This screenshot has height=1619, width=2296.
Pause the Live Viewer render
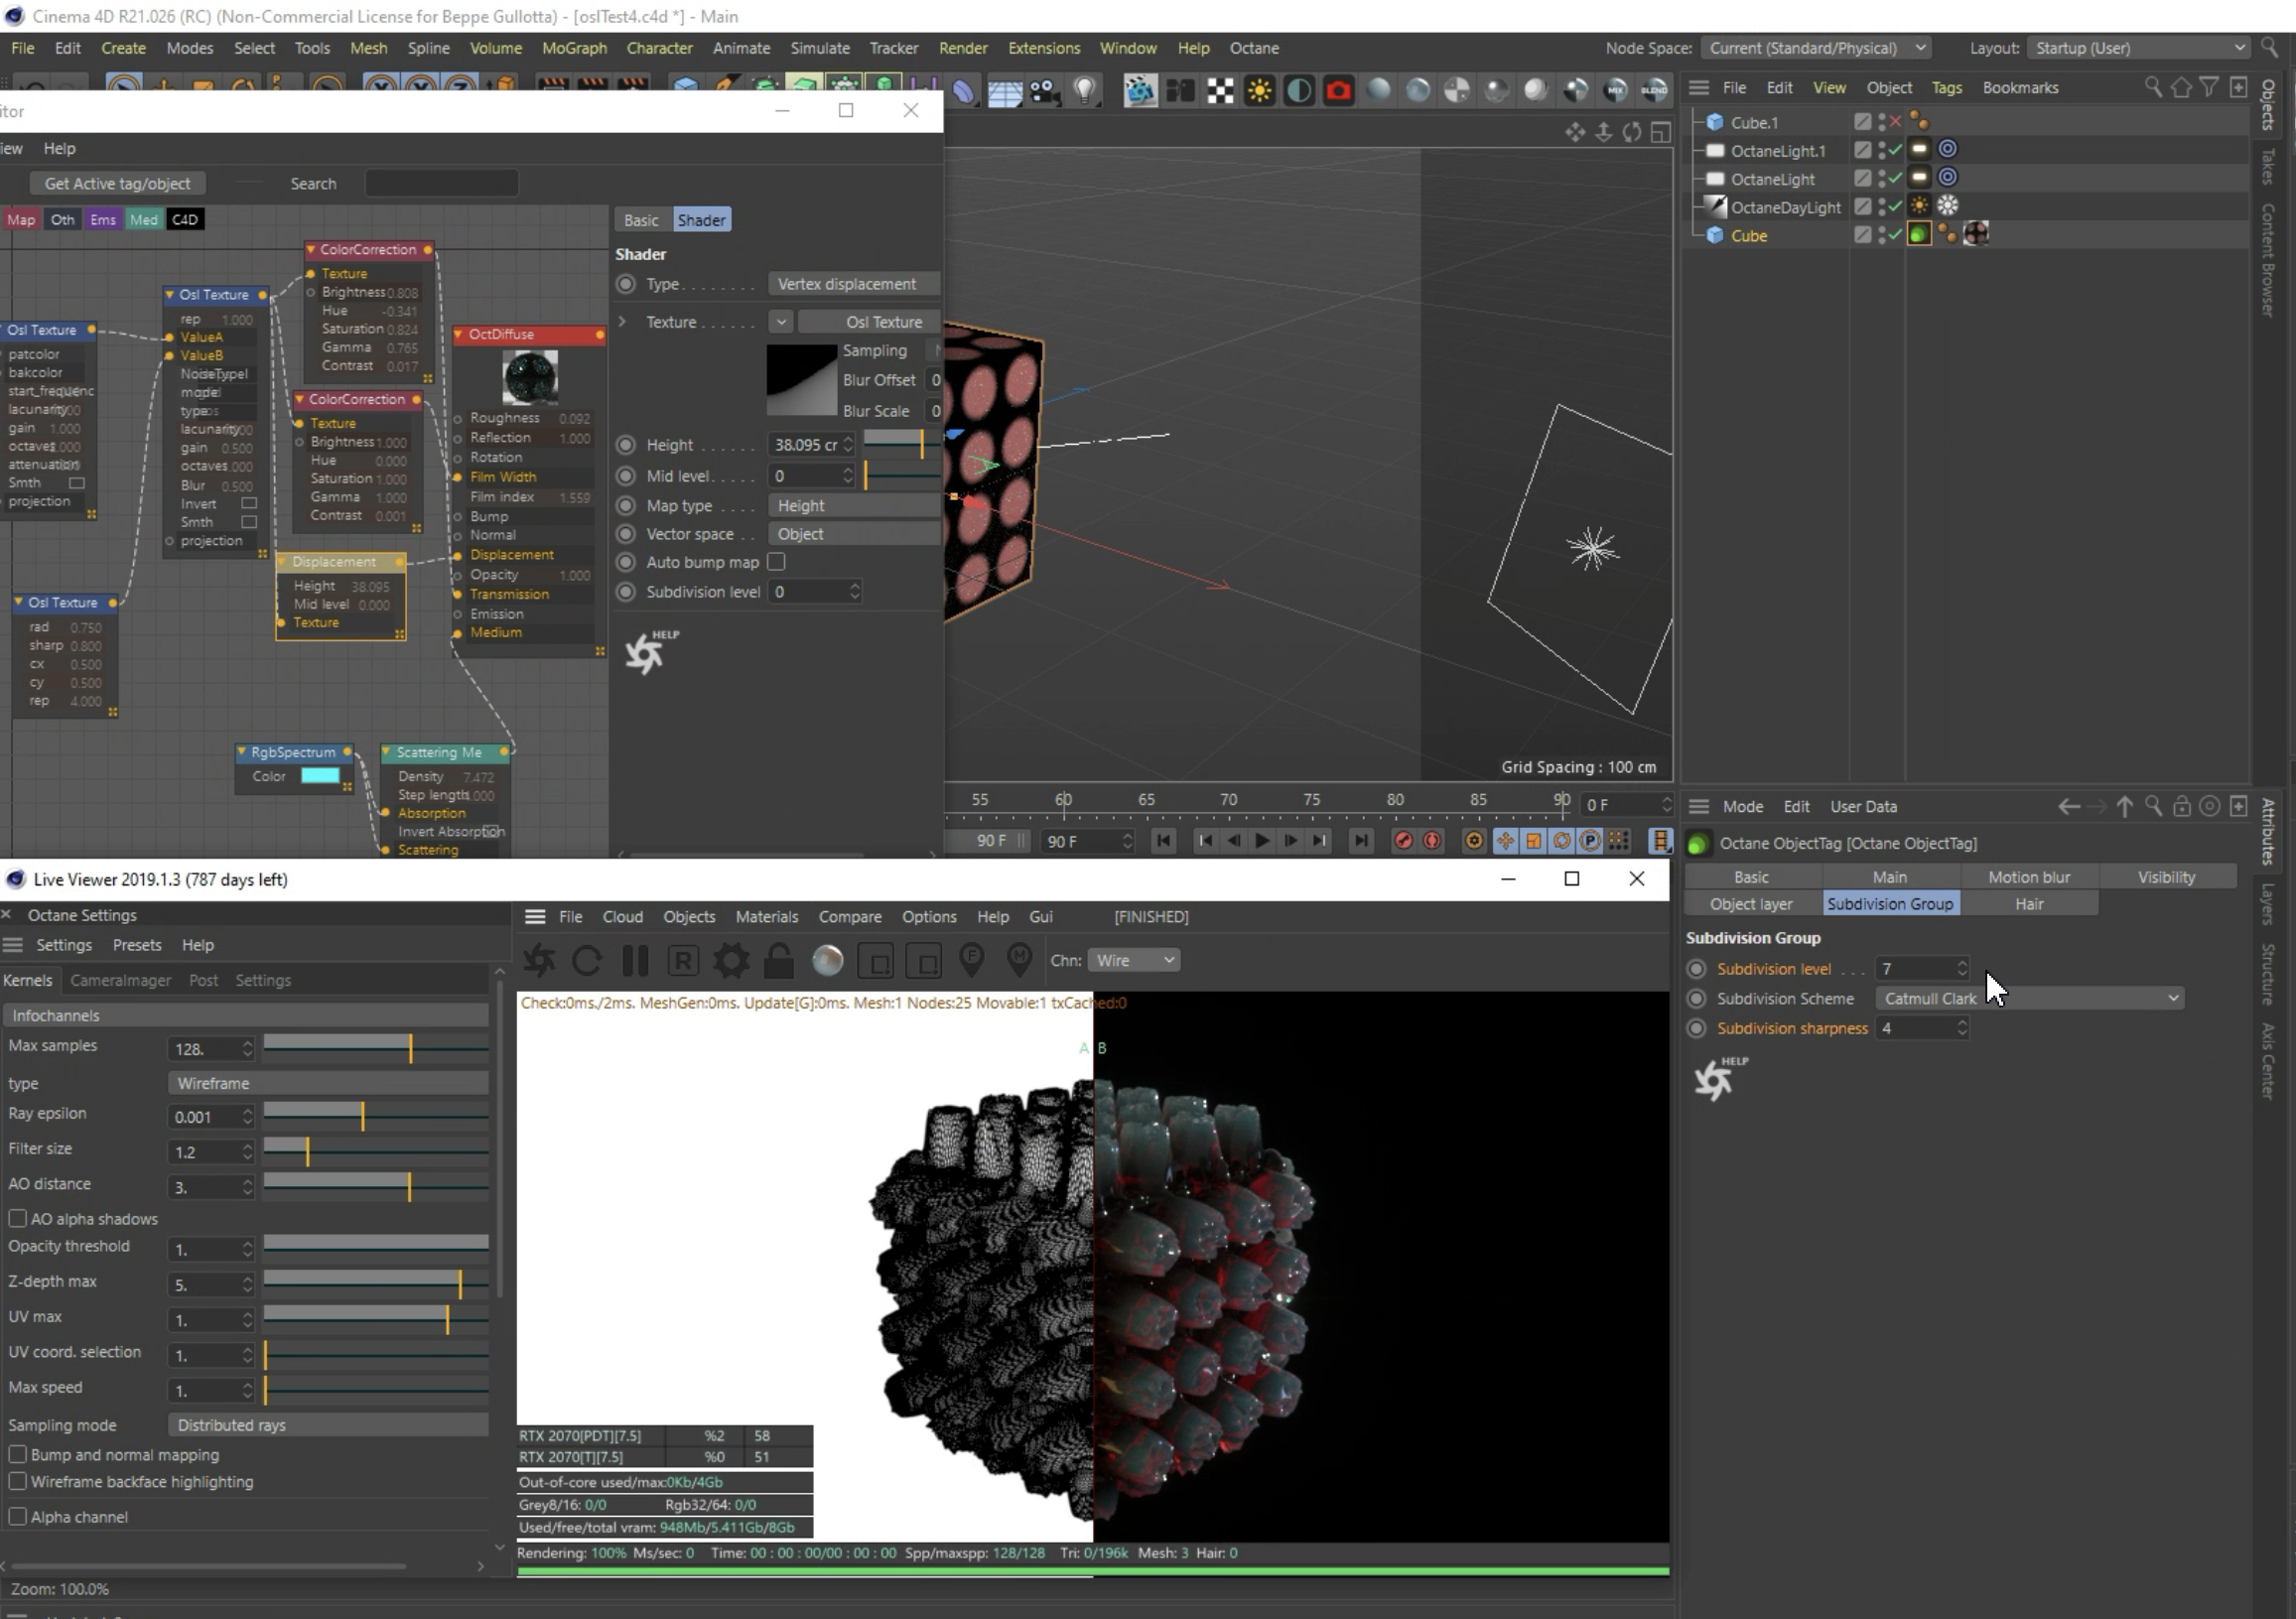tap(635, 961)
